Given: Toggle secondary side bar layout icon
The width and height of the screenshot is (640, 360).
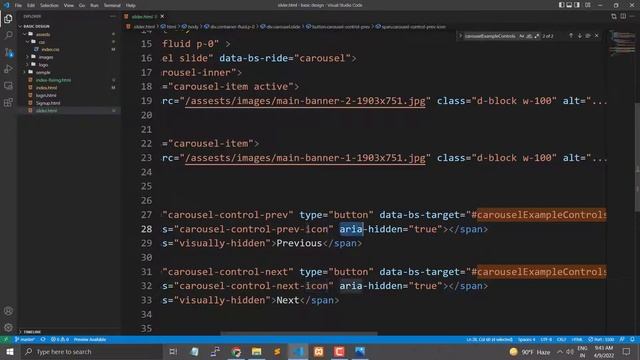Looking at the screenshot, I should coord(577,5).
